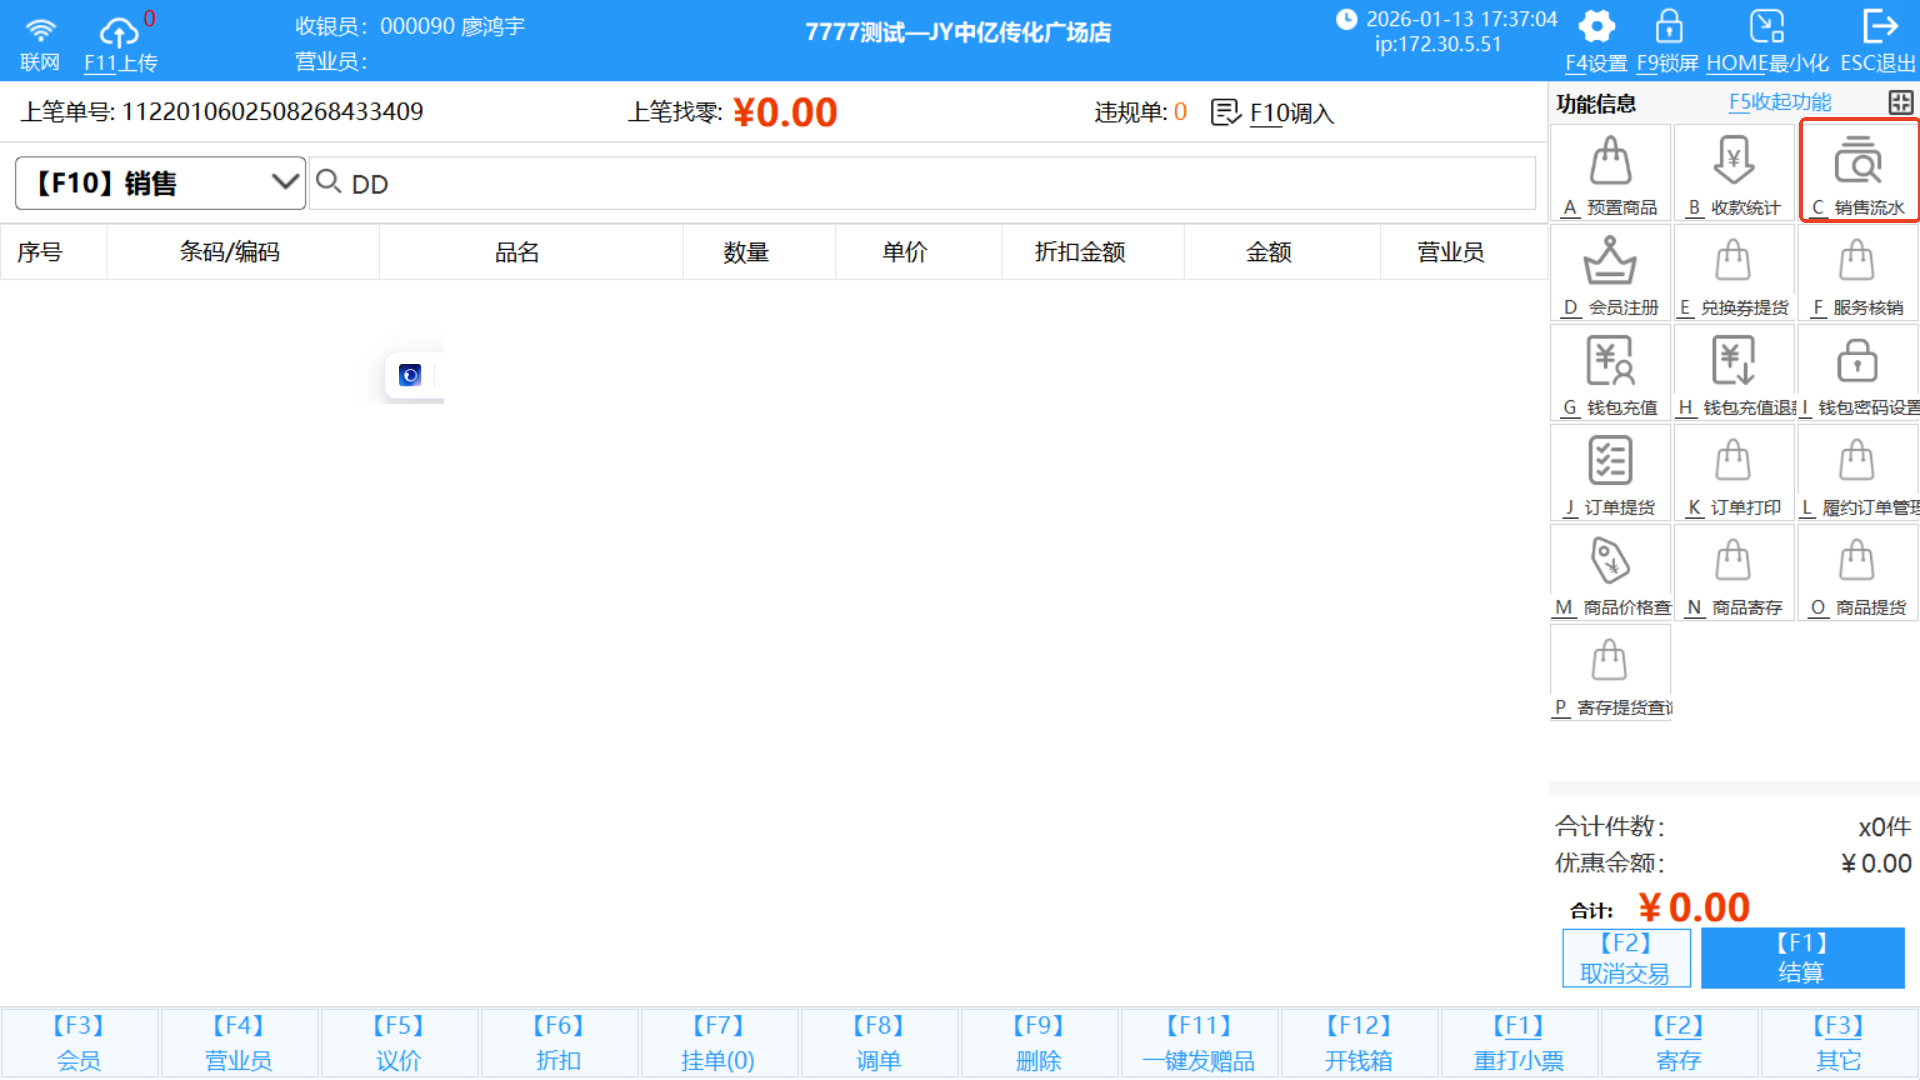Open 履约订单管理 fulfillment order management
This screenshot has height=1080, width=1920.
click(x=1857, y=473)
